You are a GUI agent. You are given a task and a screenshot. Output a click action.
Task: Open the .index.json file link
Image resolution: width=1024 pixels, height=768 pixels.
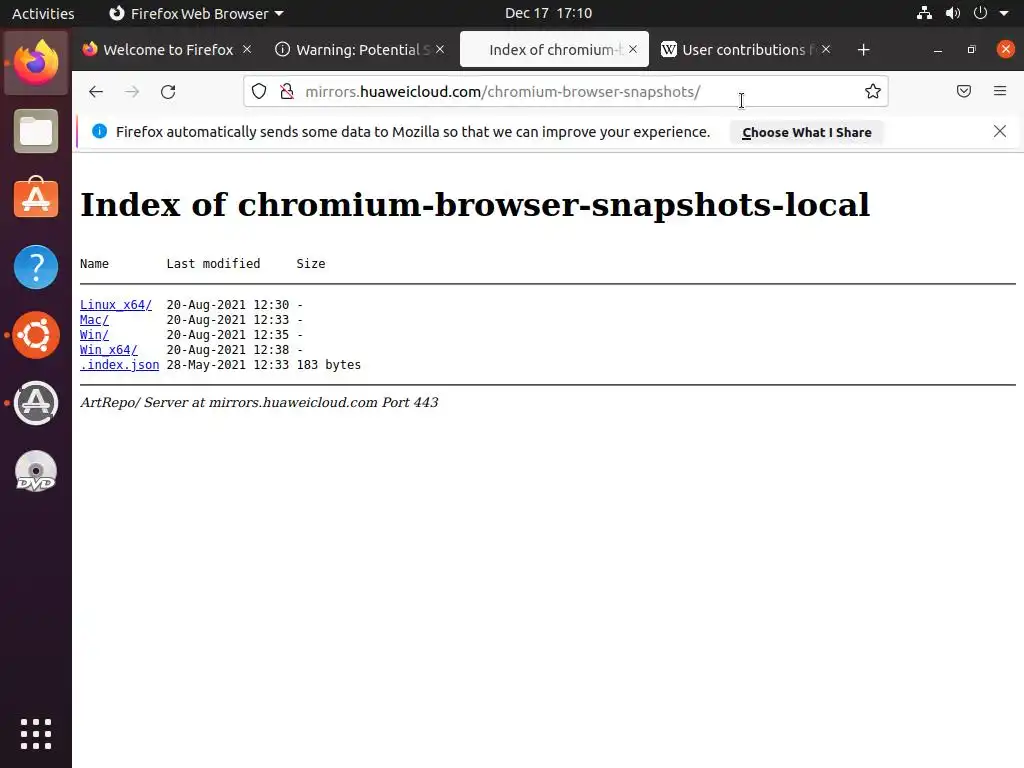[x=120, y=365]
